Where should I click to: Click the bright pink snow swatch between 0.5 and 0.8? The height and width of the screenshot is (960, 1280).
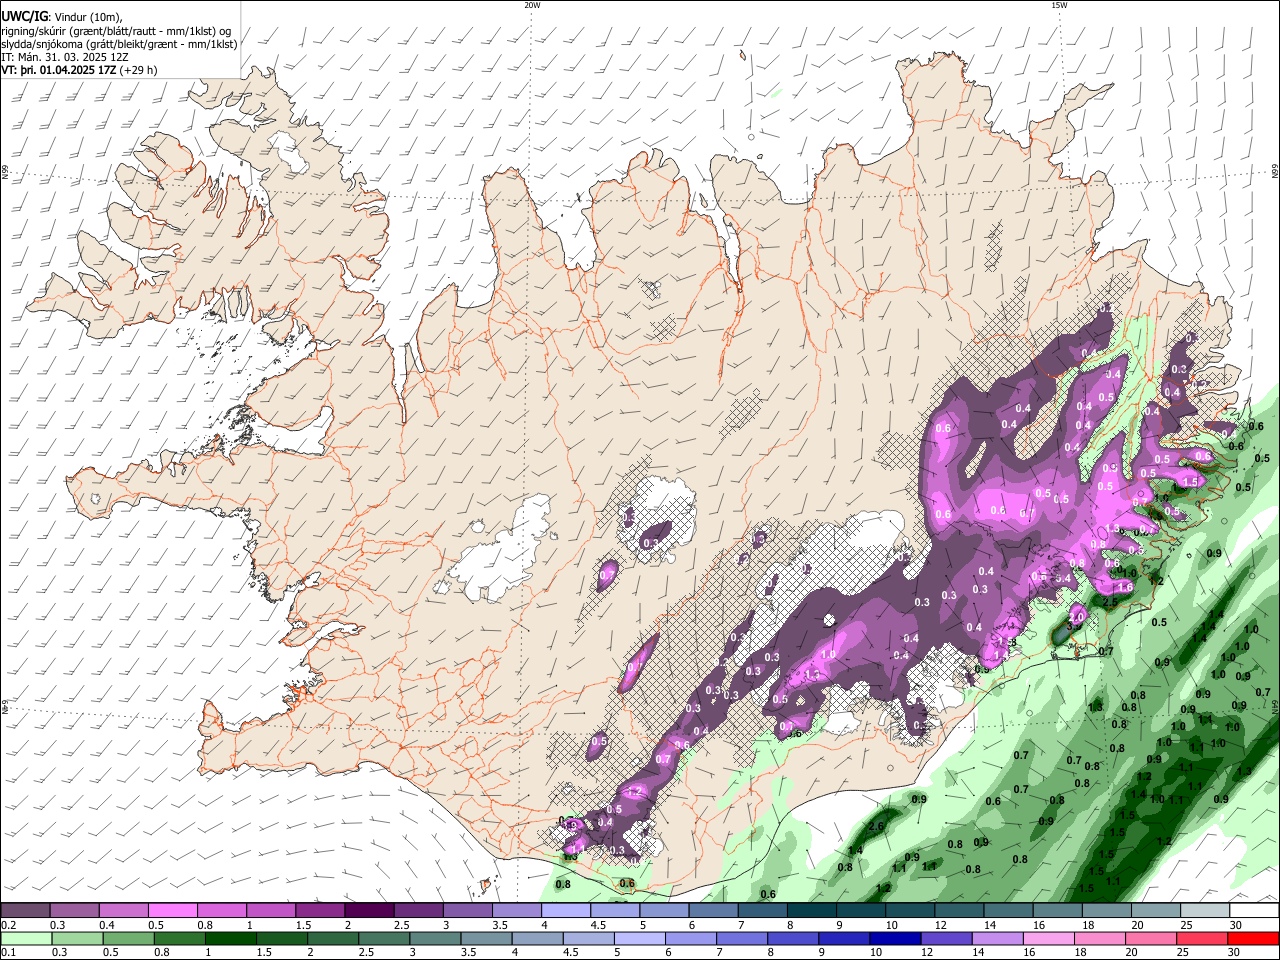pos(172,910)
